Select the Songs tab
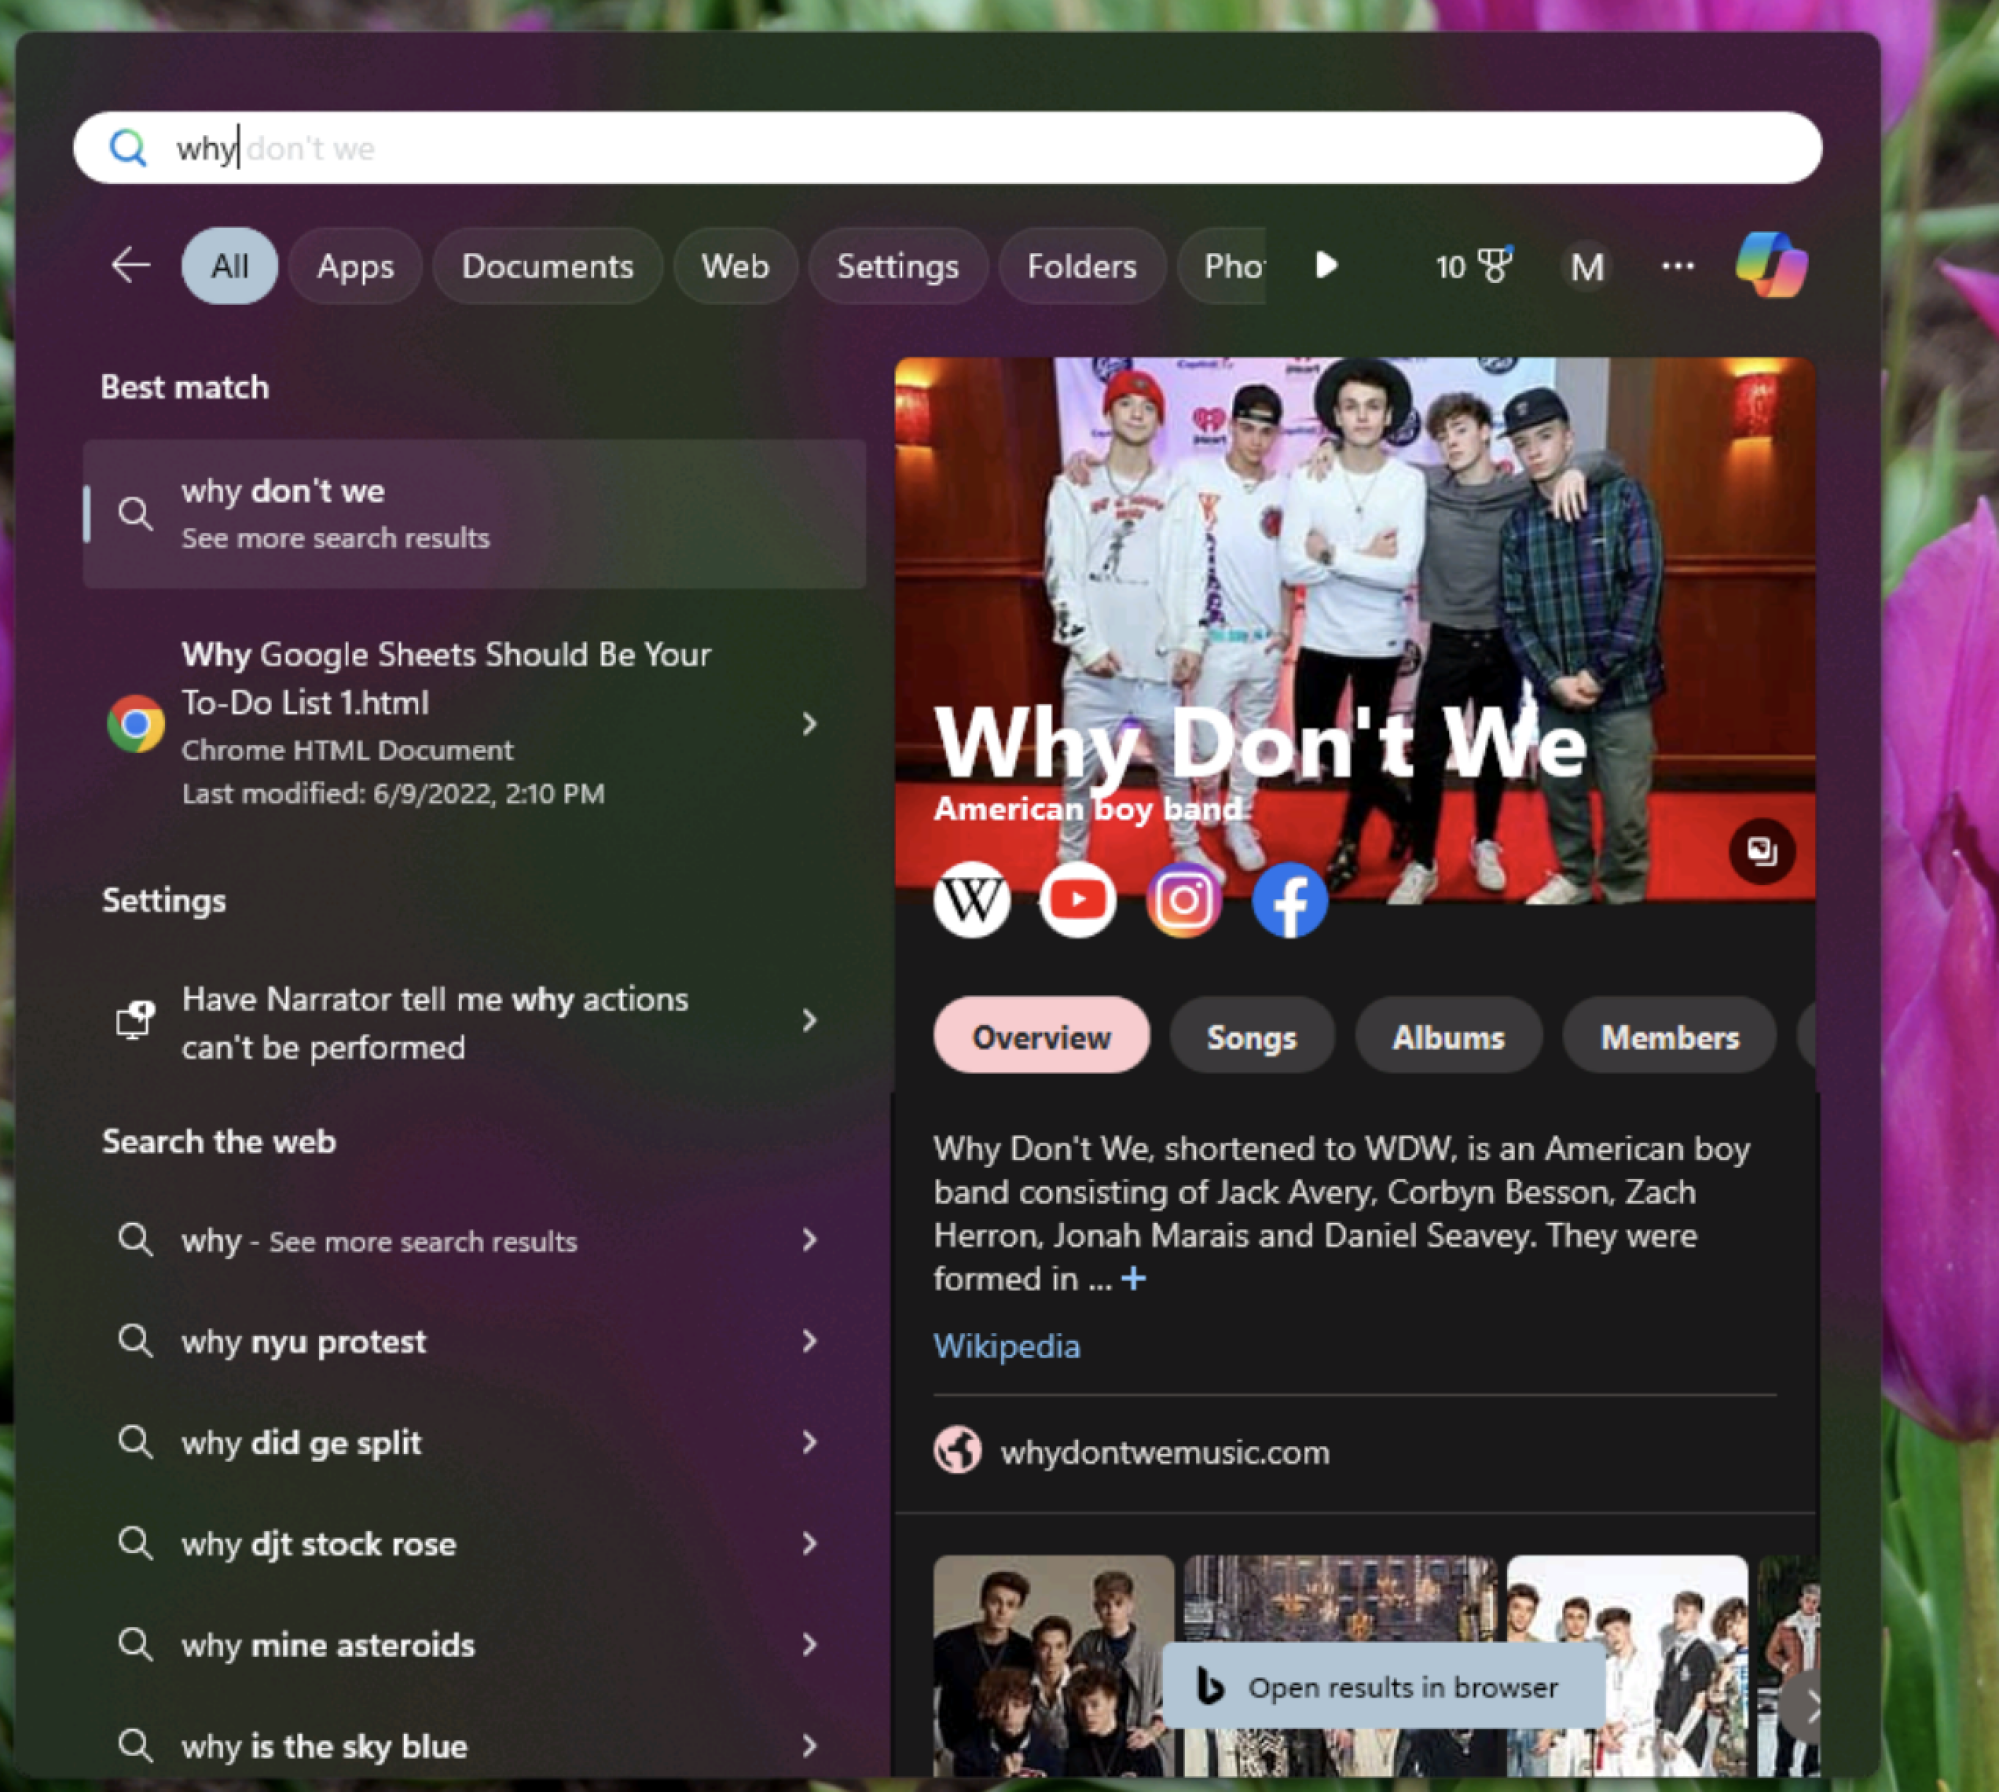1999x1792 pixels. [x=1252, y=1036]
